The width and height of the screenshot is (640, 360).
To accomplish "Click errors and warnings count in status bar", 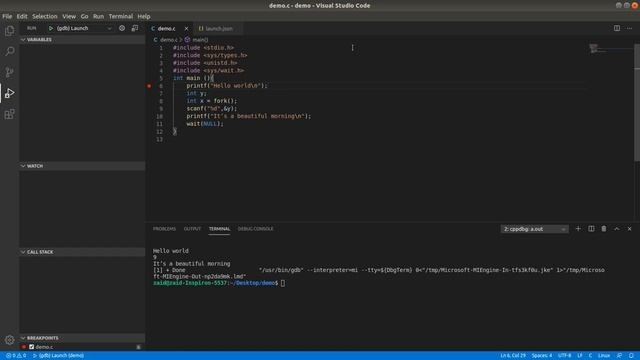I will 16,356.
